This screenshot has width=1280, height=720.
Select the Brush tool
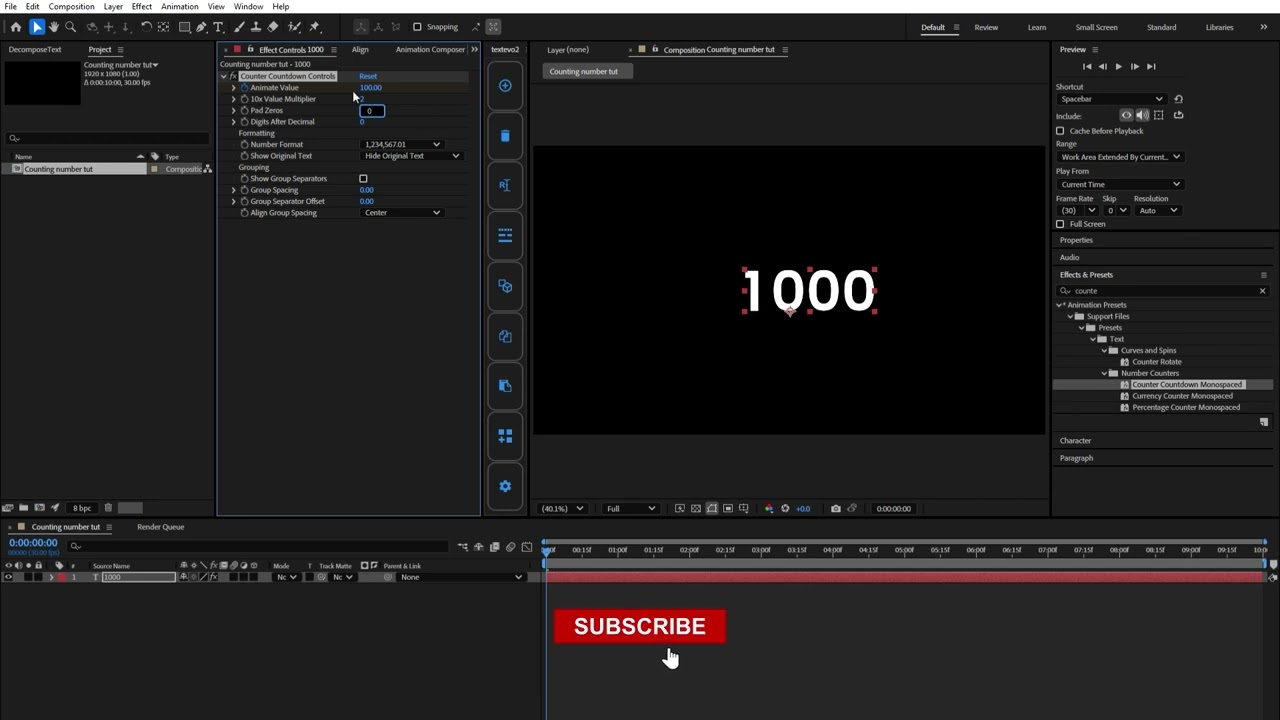pyautogui.click(x=240, y=27)
